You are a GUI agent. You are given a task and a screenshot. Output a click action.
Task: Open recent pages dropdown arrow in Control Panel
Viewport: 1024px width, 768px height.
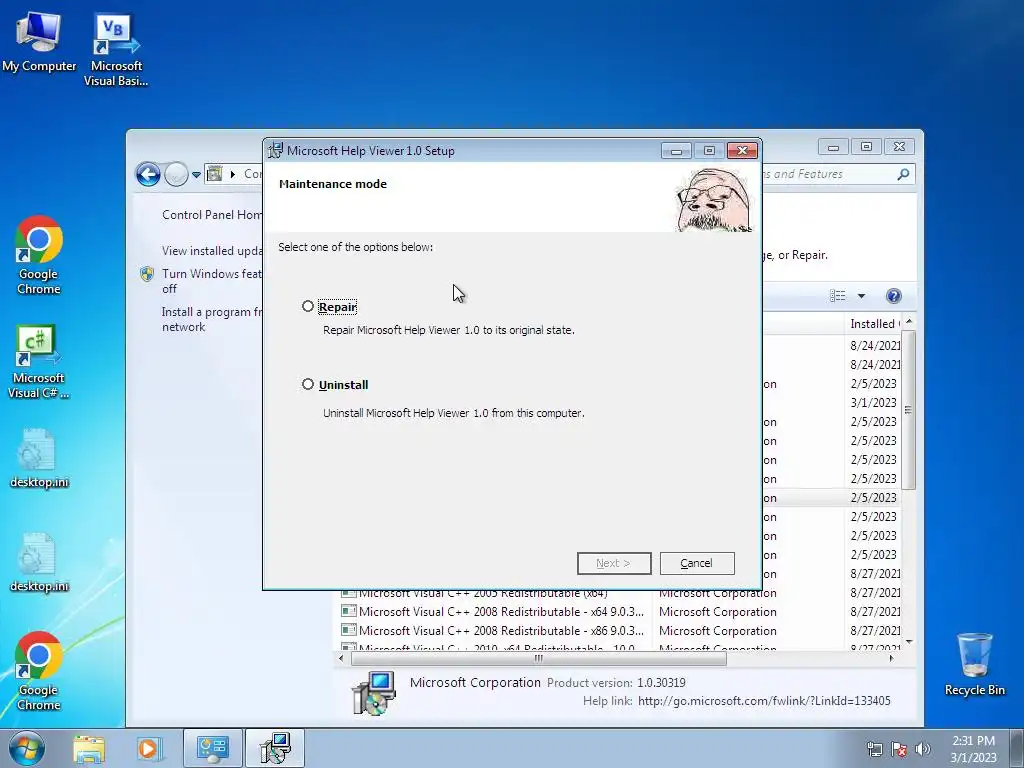(196, 175)
